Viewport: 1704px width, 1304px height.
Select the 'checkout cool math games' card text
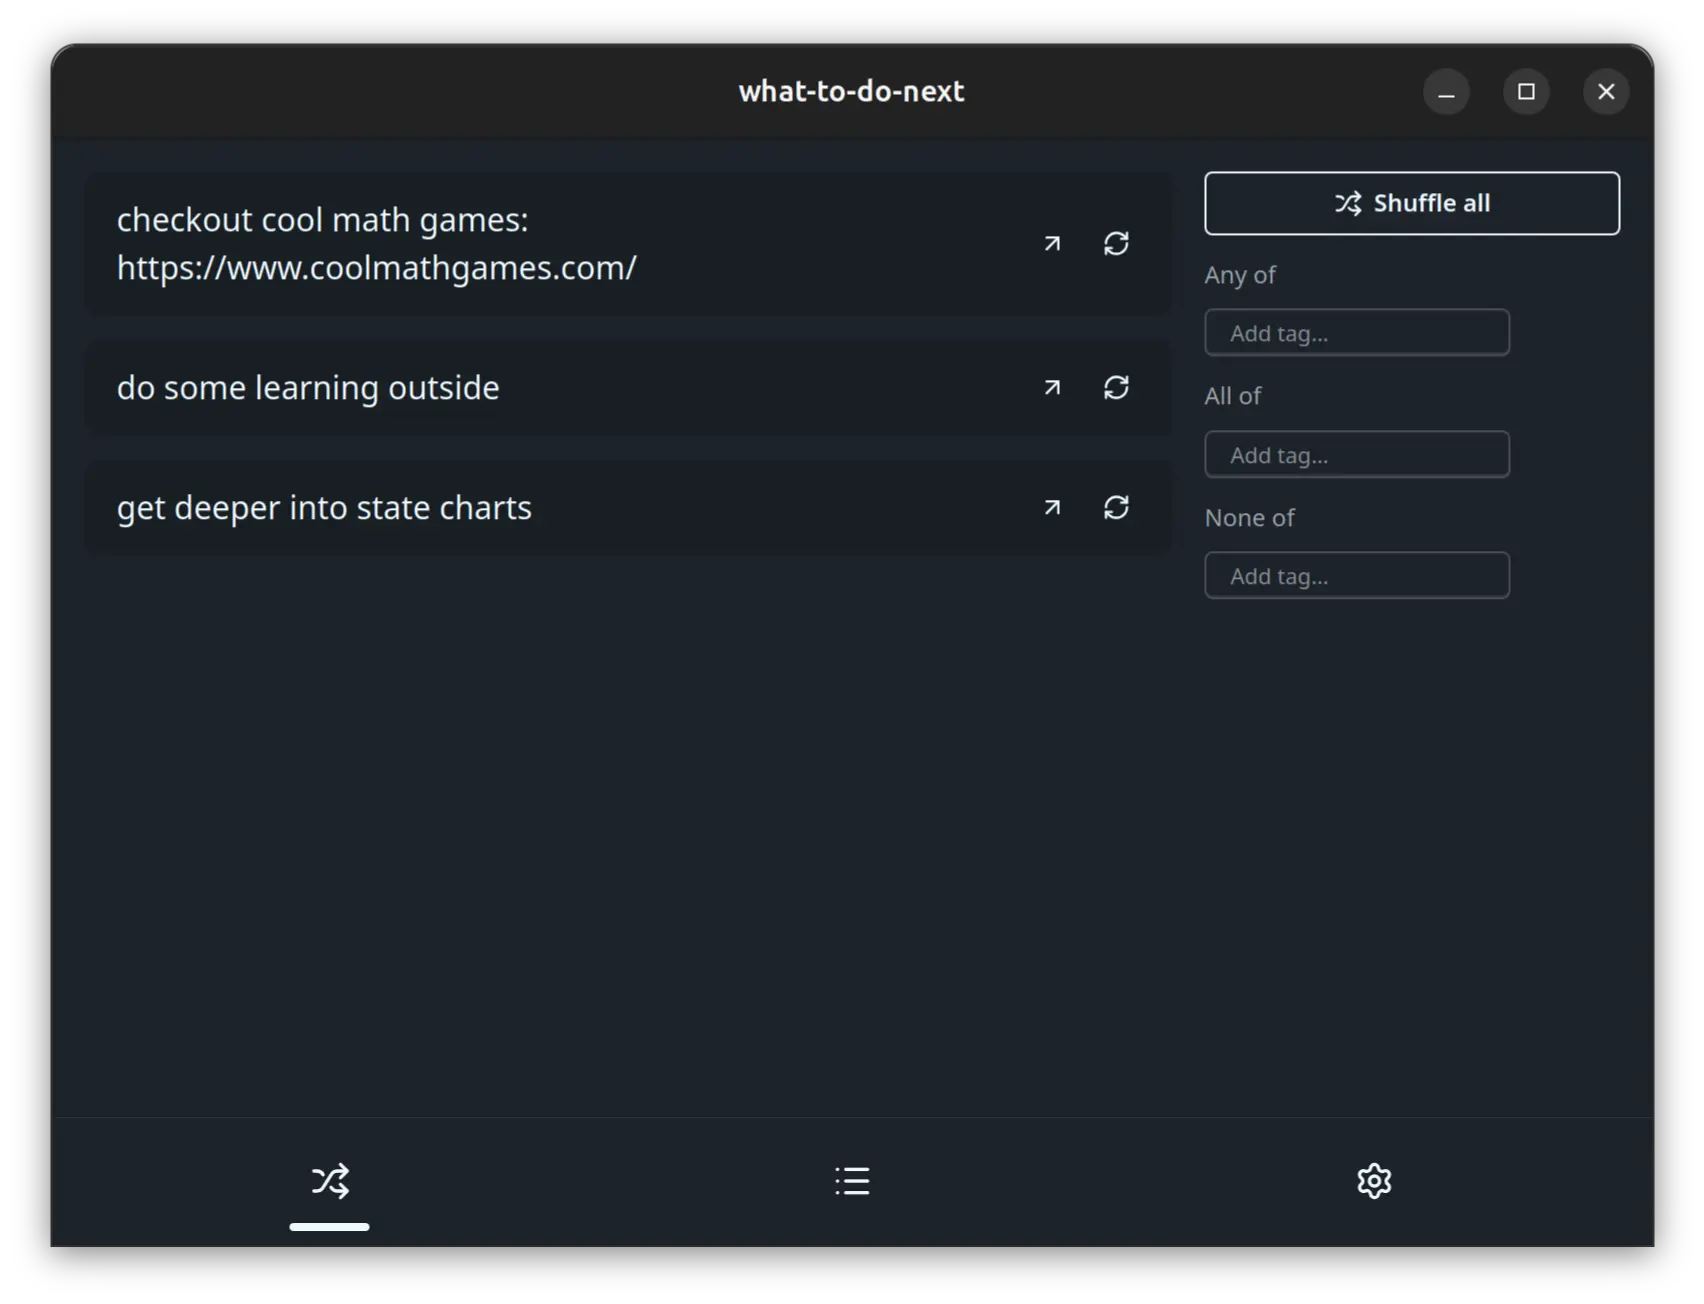coord(376,244)
